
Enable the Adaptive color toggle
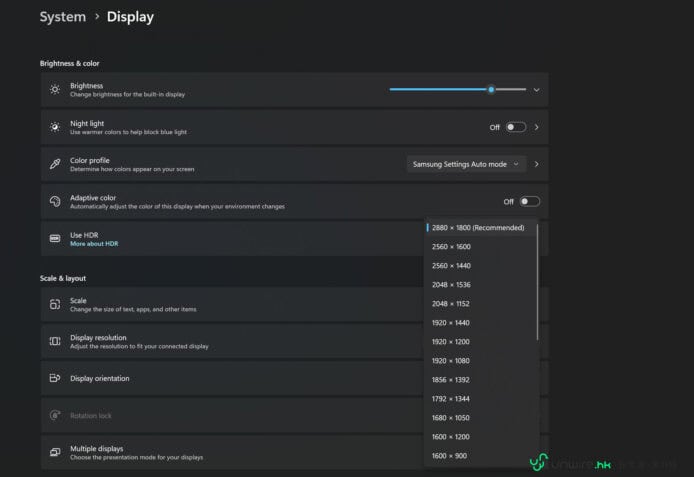coord(528,202)
